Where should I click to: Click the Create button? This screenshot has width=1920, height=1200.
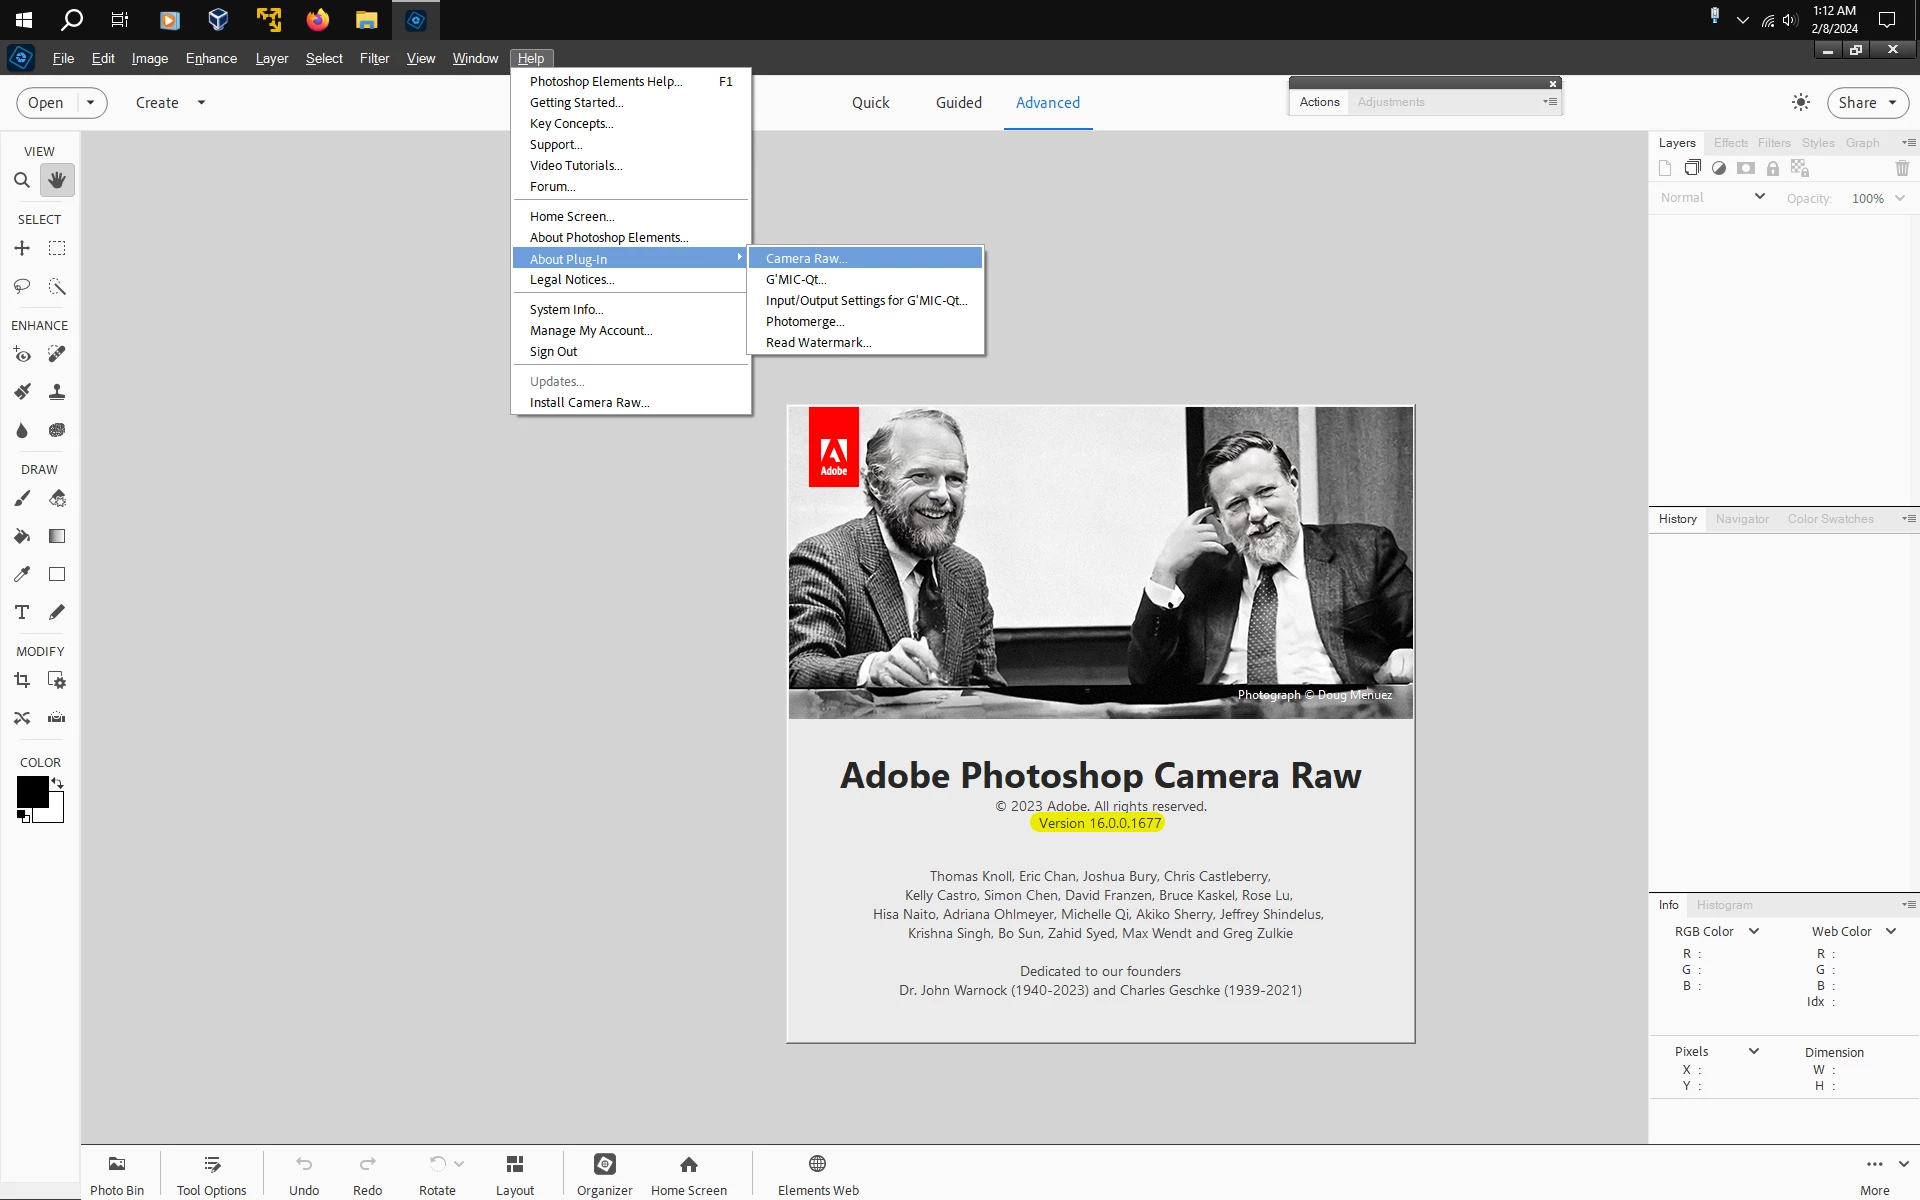[157, 102]
